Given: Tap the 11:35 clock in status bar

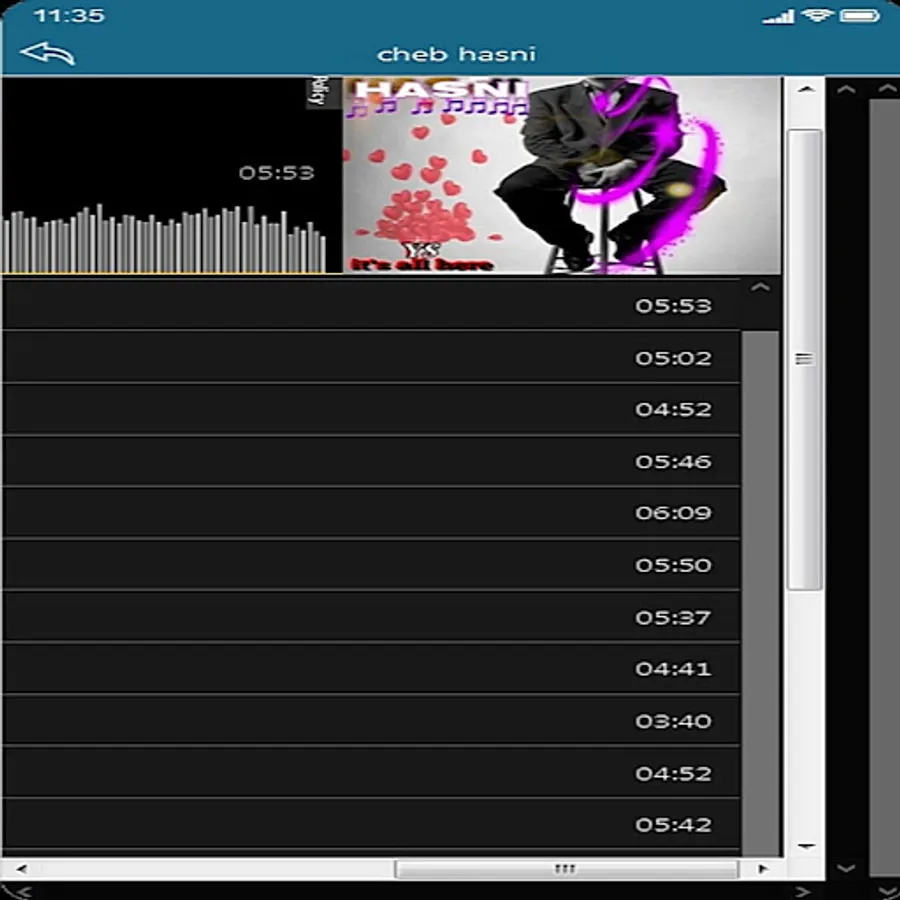Looking at the screenshot, I should pos(69,15).
